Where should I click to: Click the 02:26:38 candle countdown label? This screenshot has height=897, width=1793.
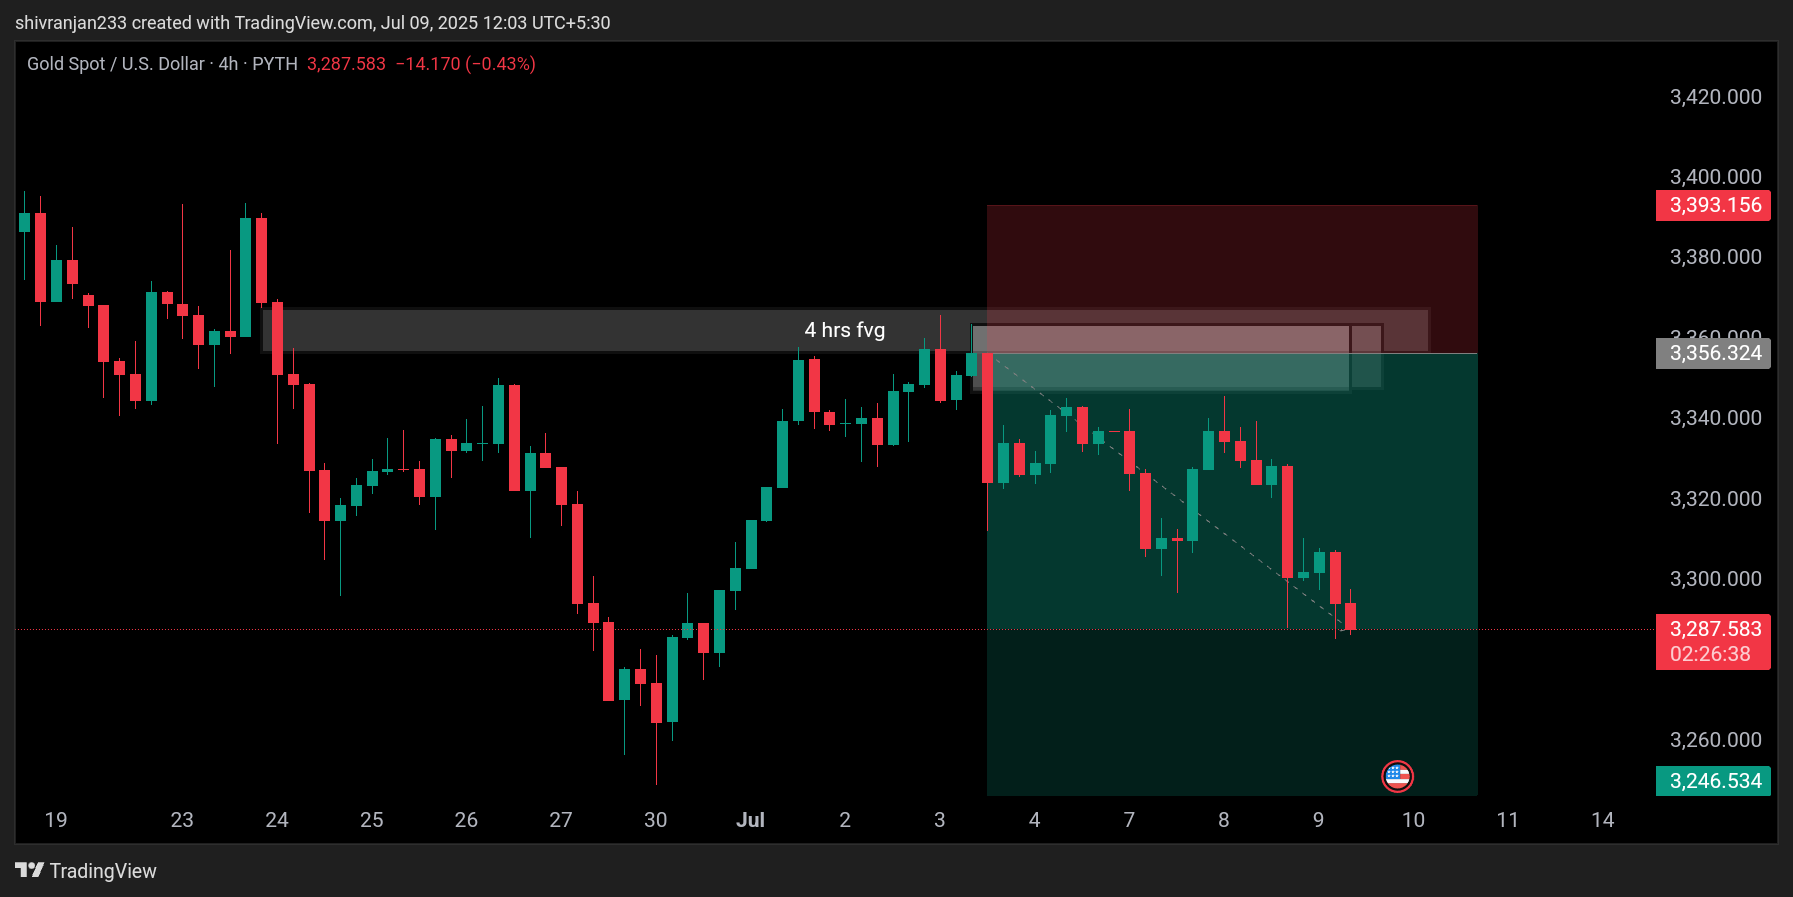(1710, 654)
